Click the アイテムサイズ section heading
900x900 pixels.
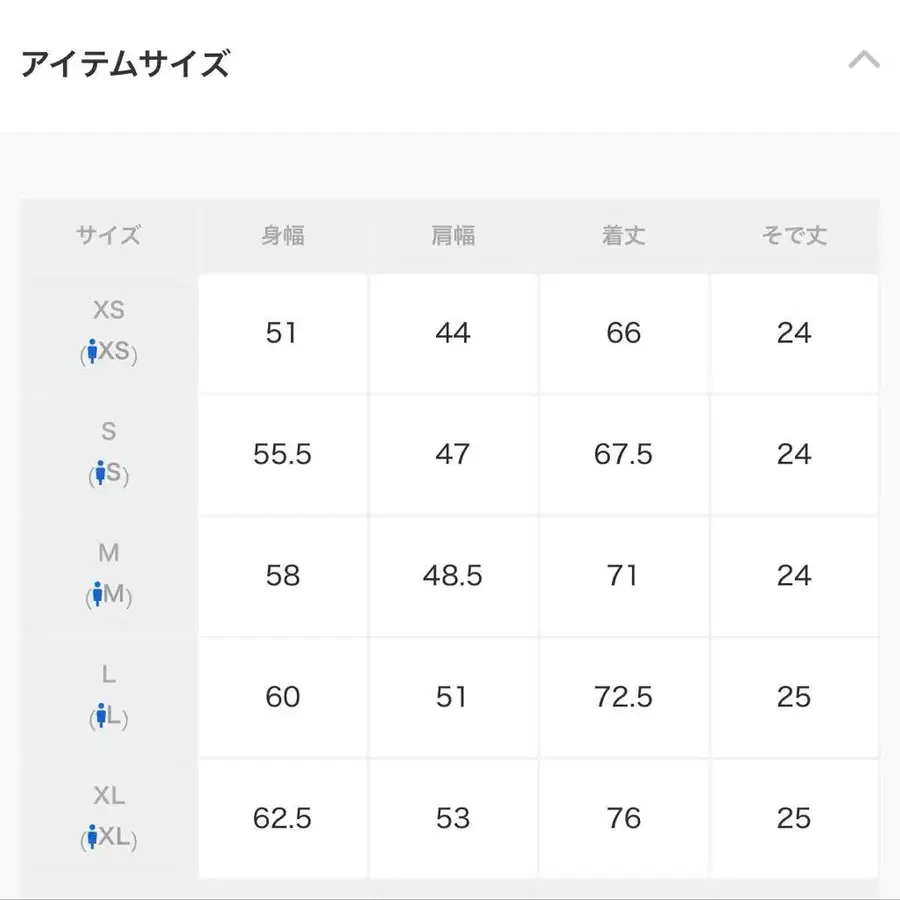click(125, 65)
